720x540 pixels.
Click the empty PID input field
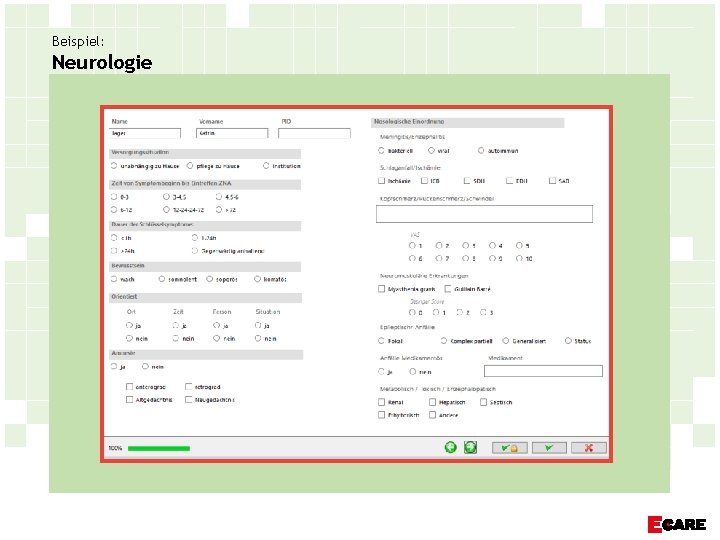[314, 133]
